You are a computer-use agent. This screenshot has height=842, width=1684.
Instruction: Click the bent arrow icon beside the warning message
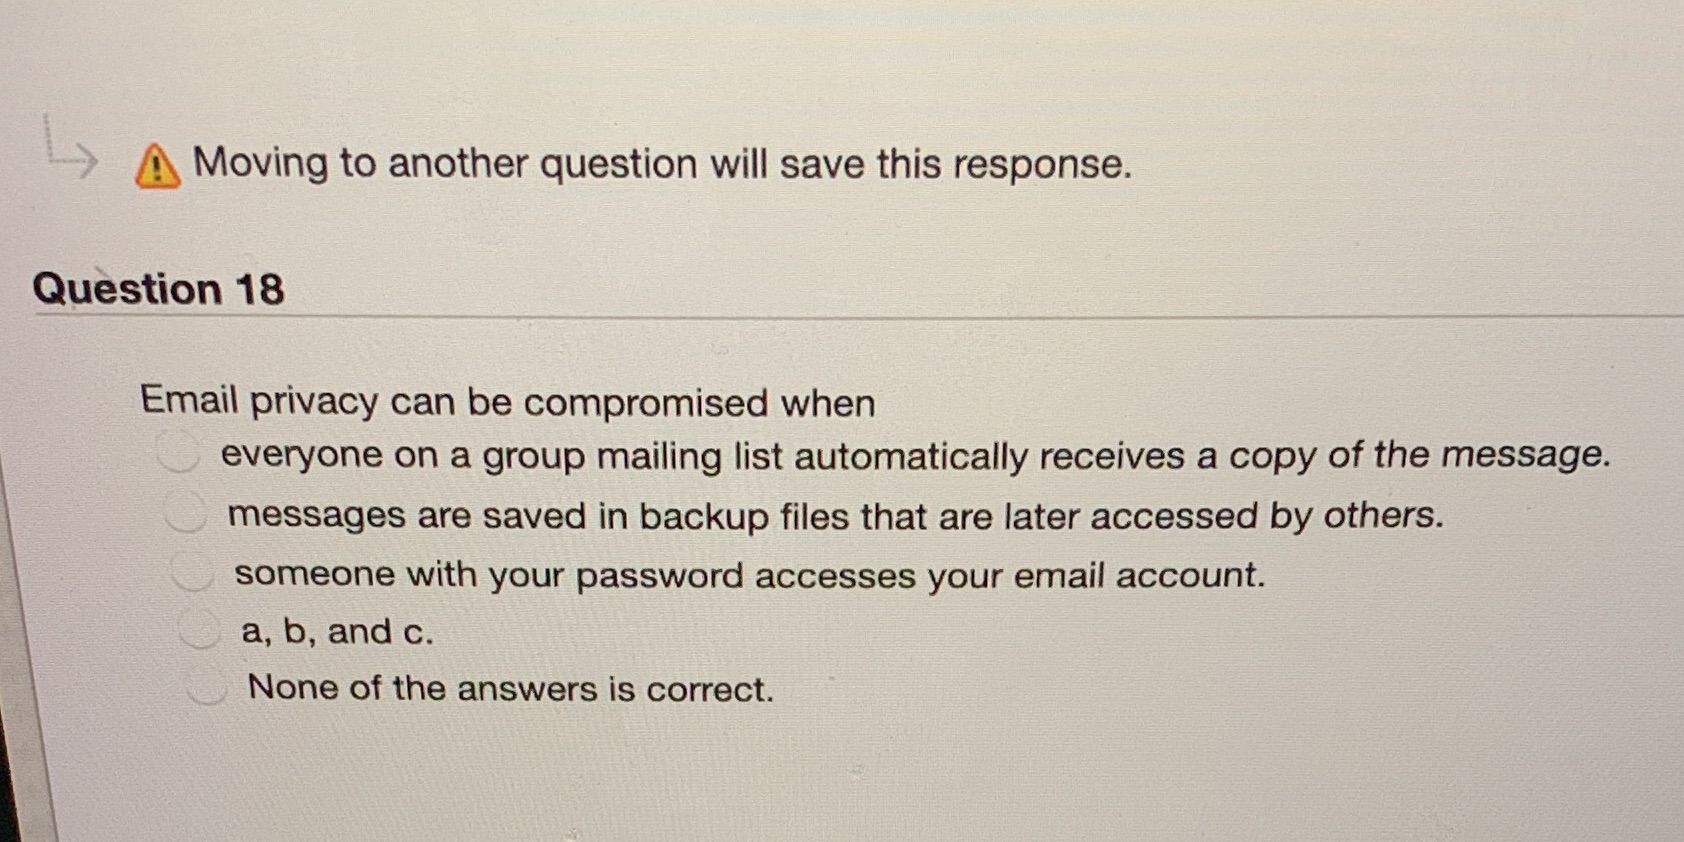pyautogui.click(x=70, y=155)
